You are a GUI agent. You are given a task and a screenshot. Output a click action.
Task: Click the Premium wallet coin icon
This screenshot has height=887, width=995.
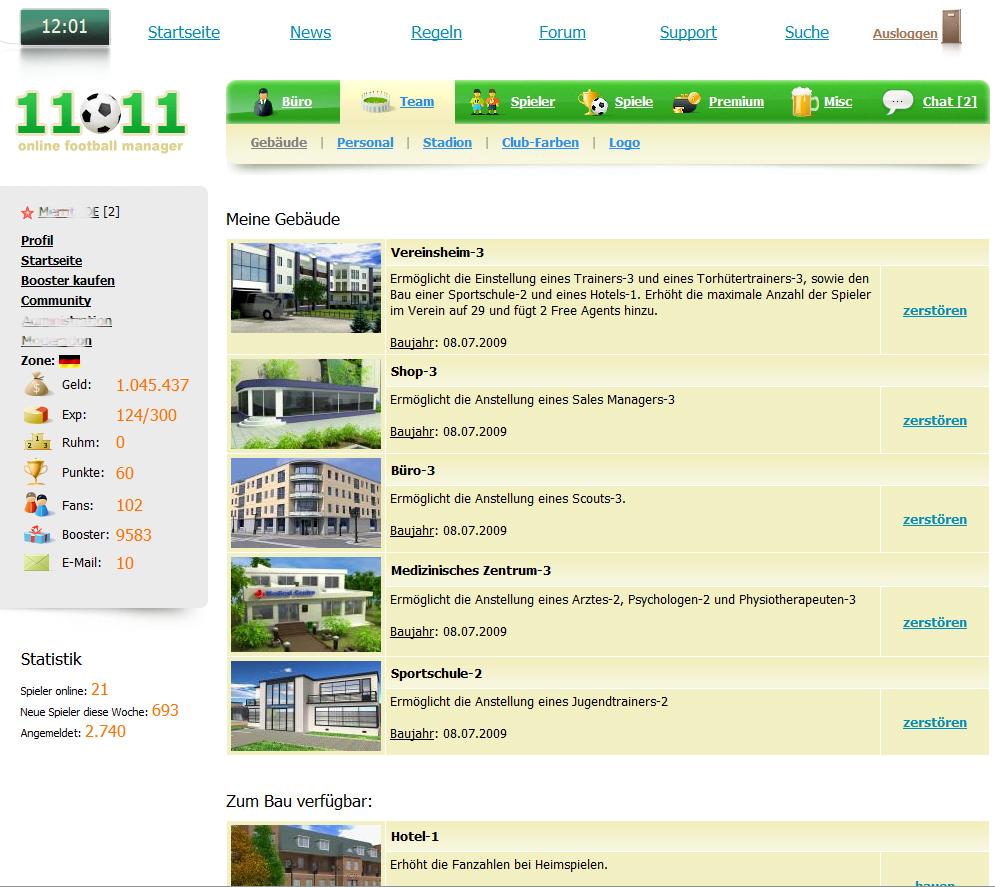pos(686,102)
